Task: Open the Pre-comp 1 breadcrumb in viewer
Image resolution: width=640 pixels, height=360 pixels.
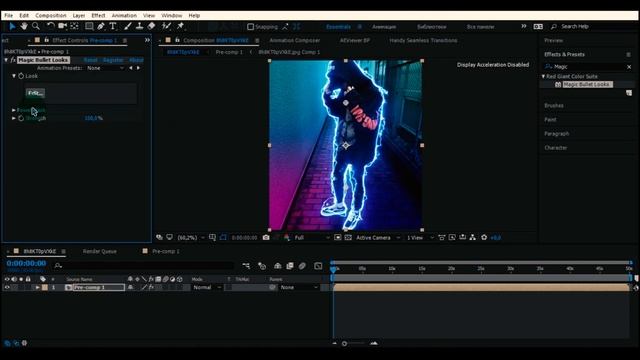Action: pos(229,52)
